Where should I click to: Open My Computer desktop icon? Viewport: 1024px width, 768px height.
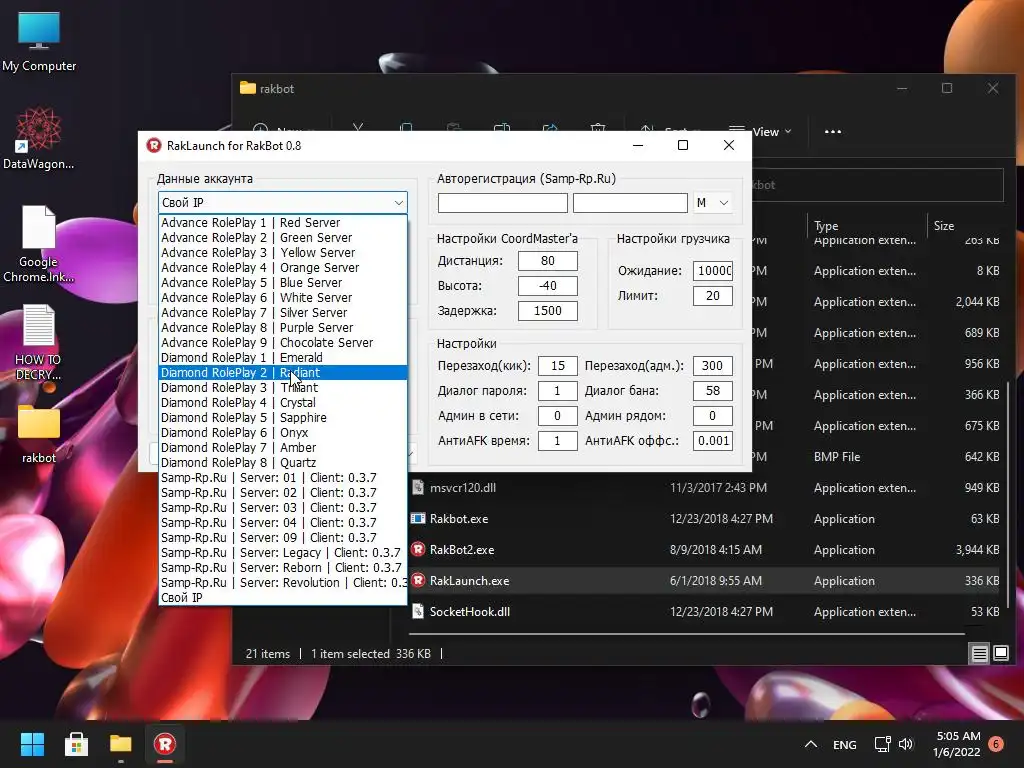(39, 40)
